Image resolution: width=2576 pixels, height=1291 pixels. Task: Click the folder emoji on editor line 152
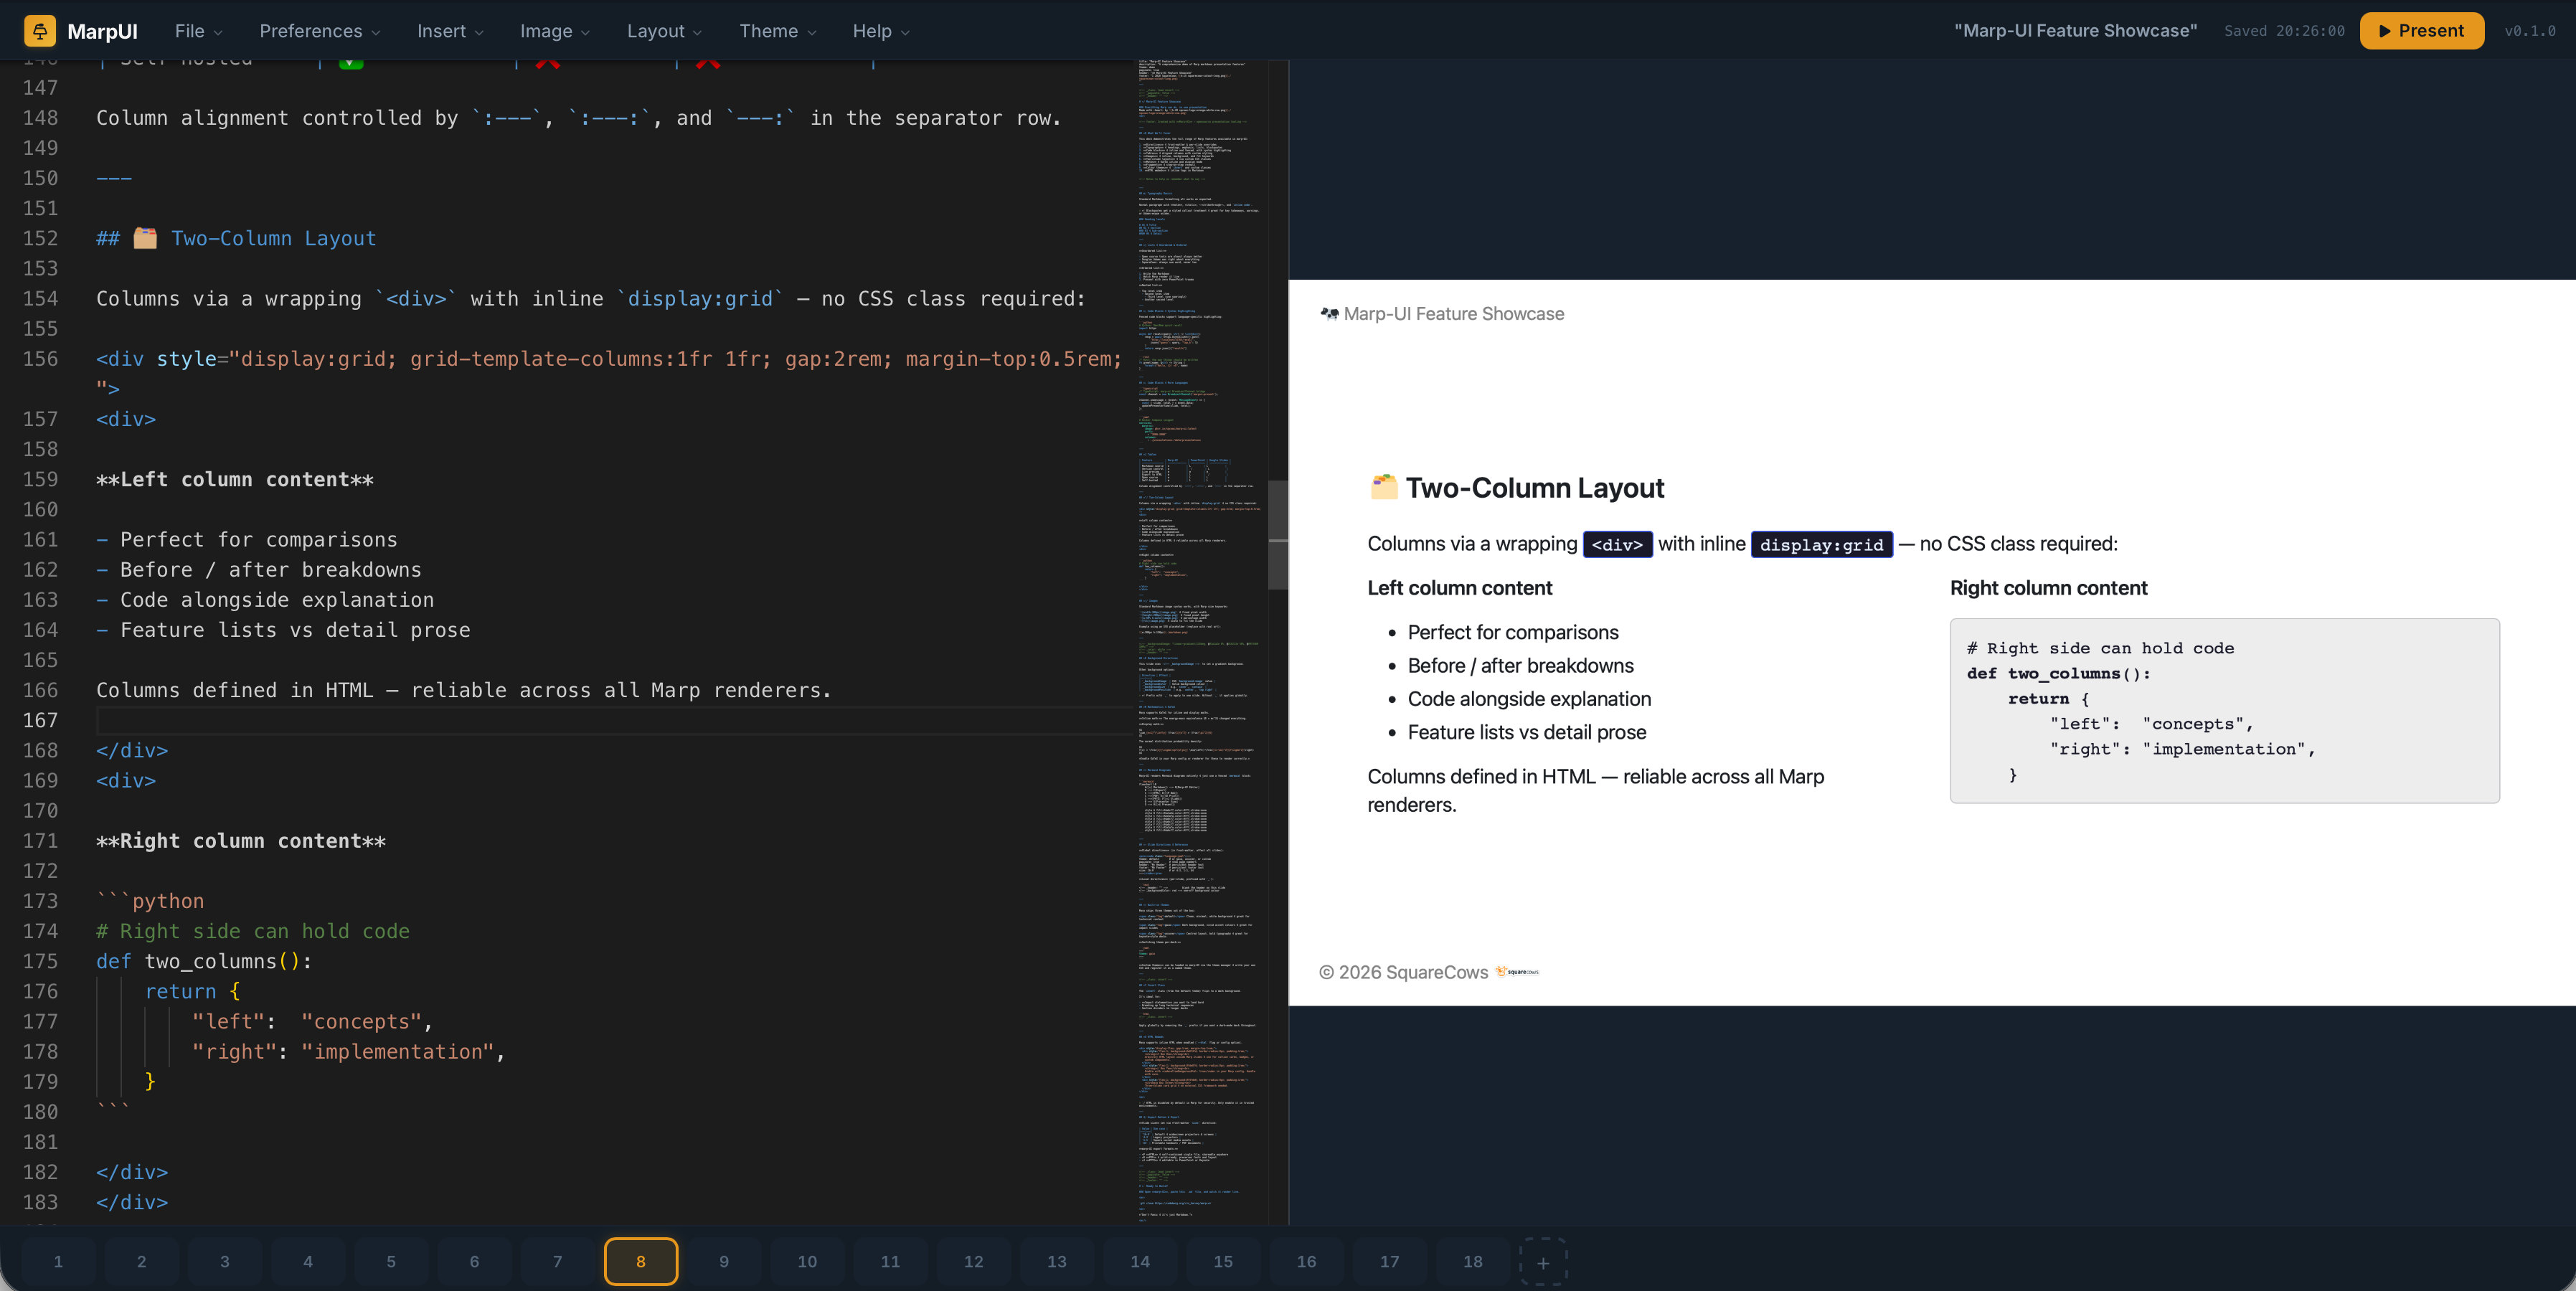[x=145, y=238]
